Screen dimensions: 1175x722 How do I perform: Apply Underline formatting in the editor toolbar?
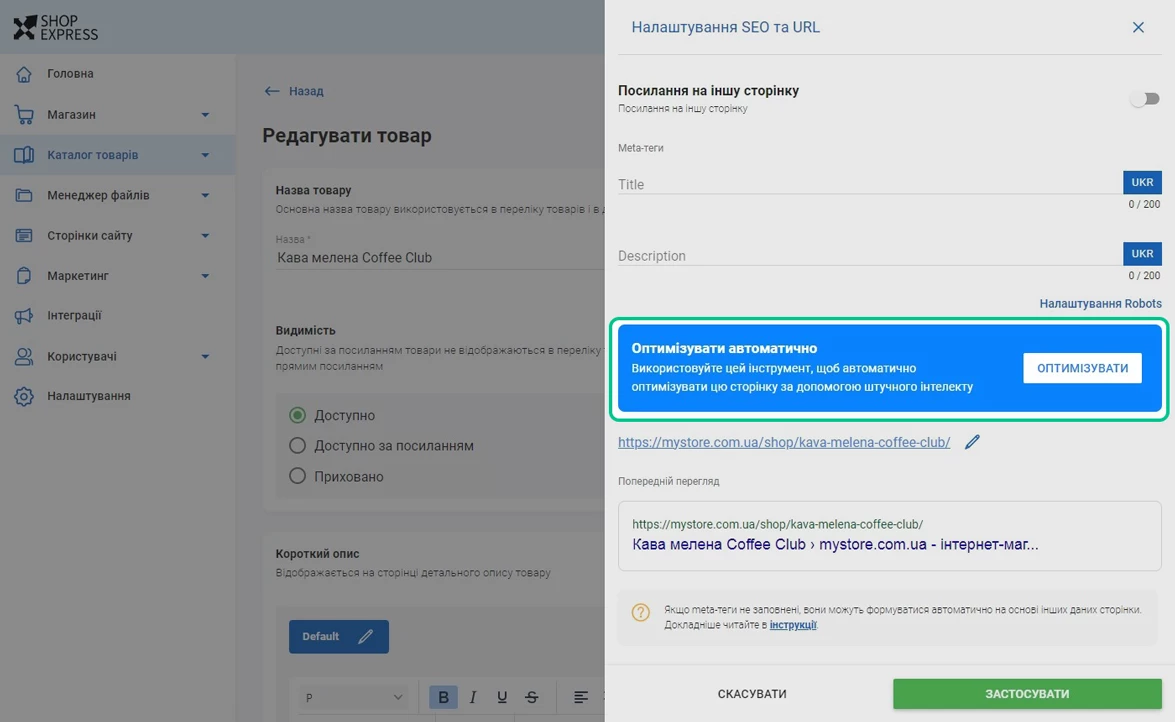[502, 697]
